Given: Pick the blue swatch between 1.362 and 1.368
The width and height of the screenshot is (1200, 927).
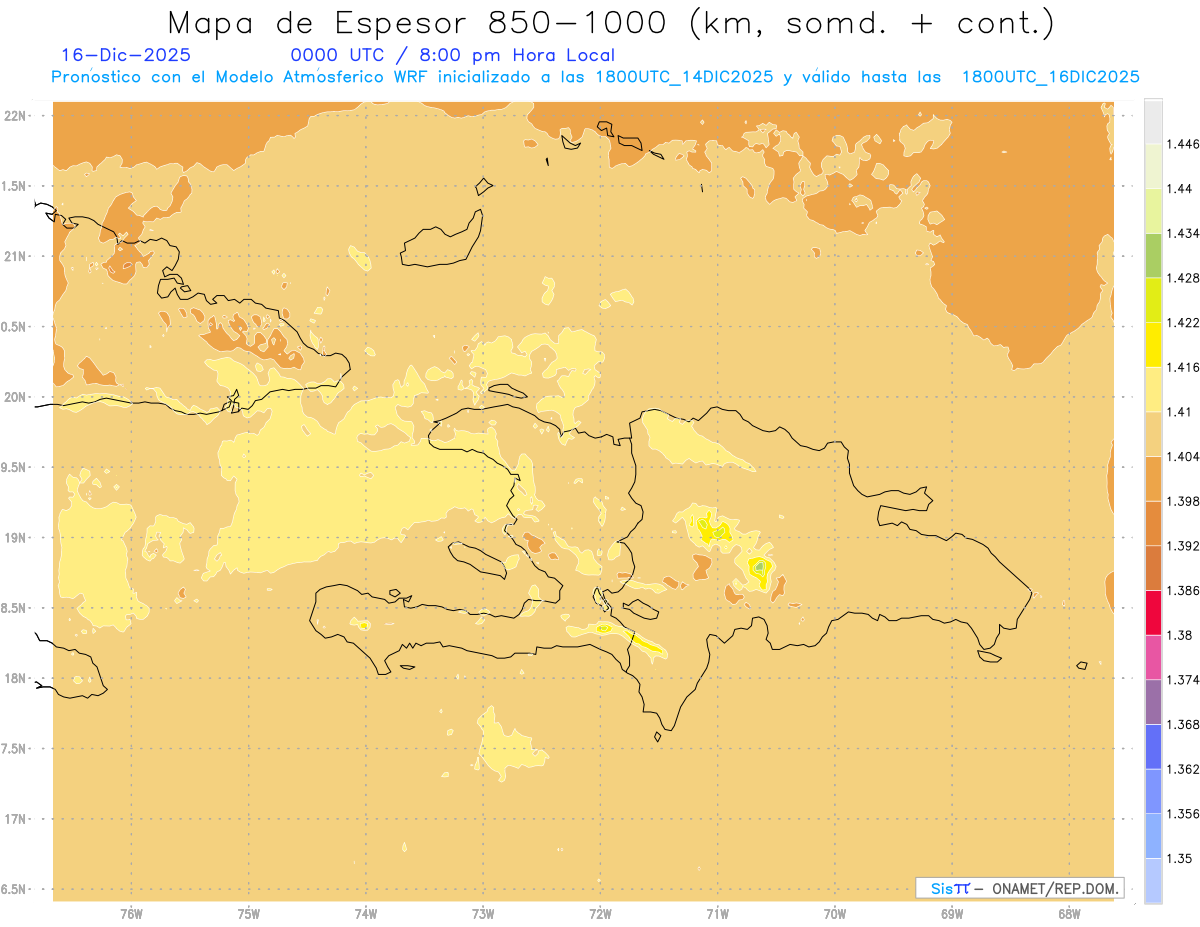Looking at the screenshot, I should (1153, 746).
